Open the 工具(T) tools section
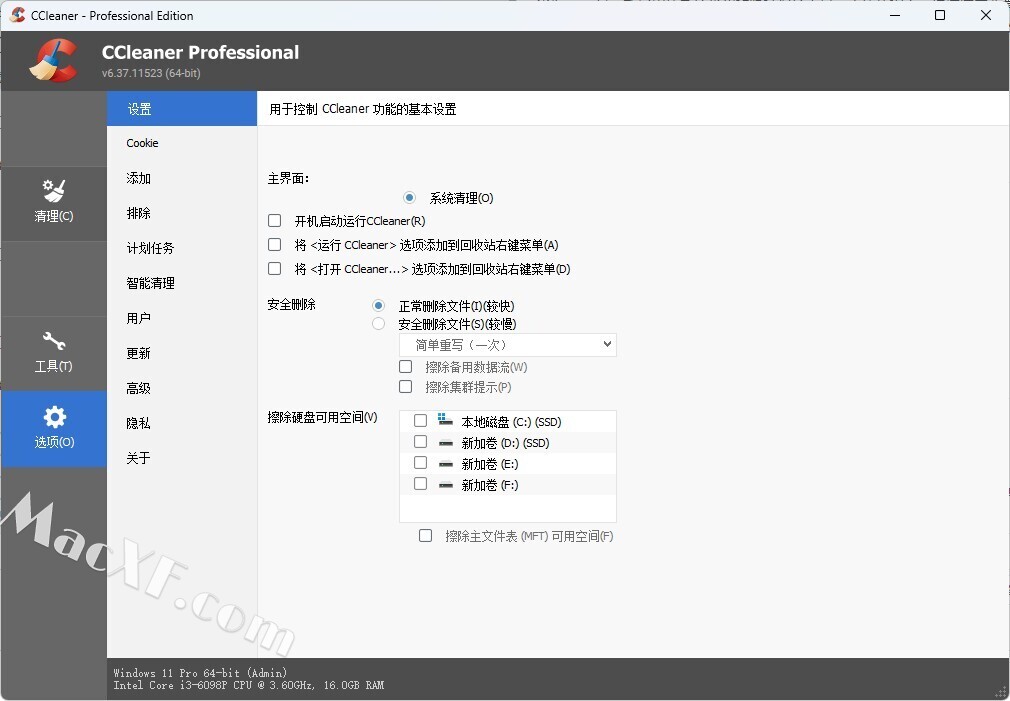1010x701 pixels. click(x=53, y=354)
